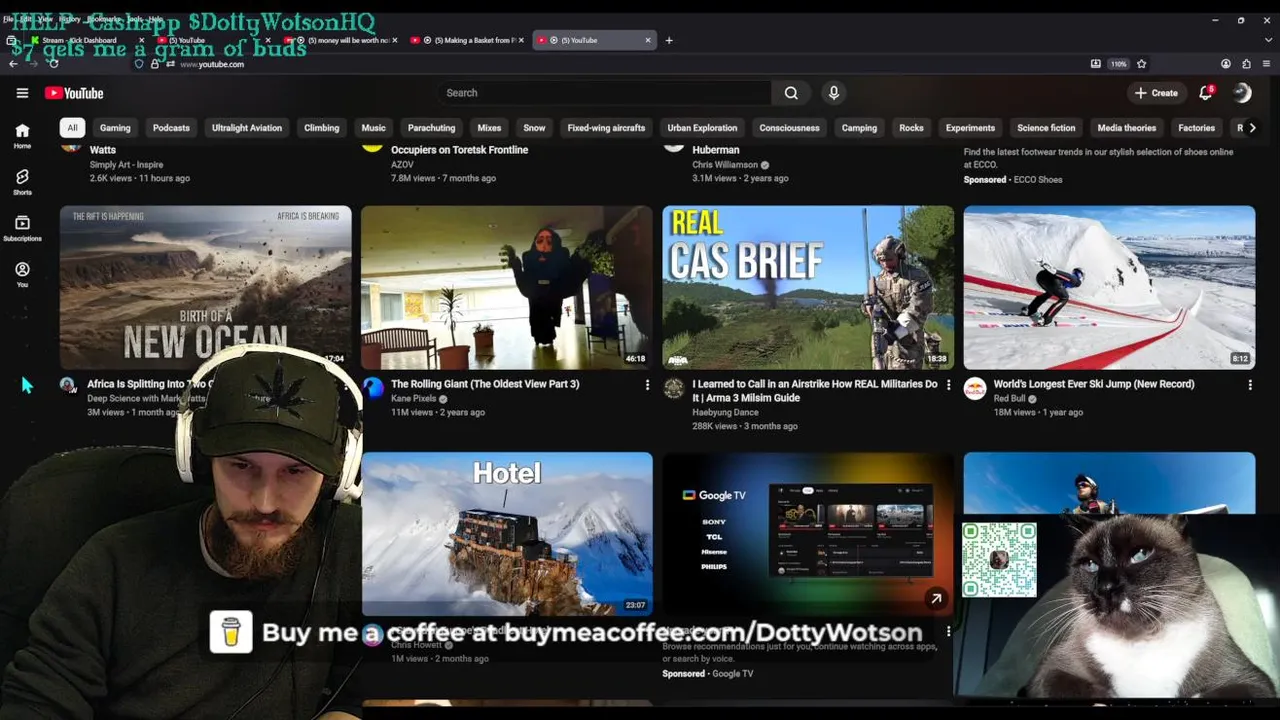Select the Media theories chip
The image size is (1280, 720).
coord(1126,128)
